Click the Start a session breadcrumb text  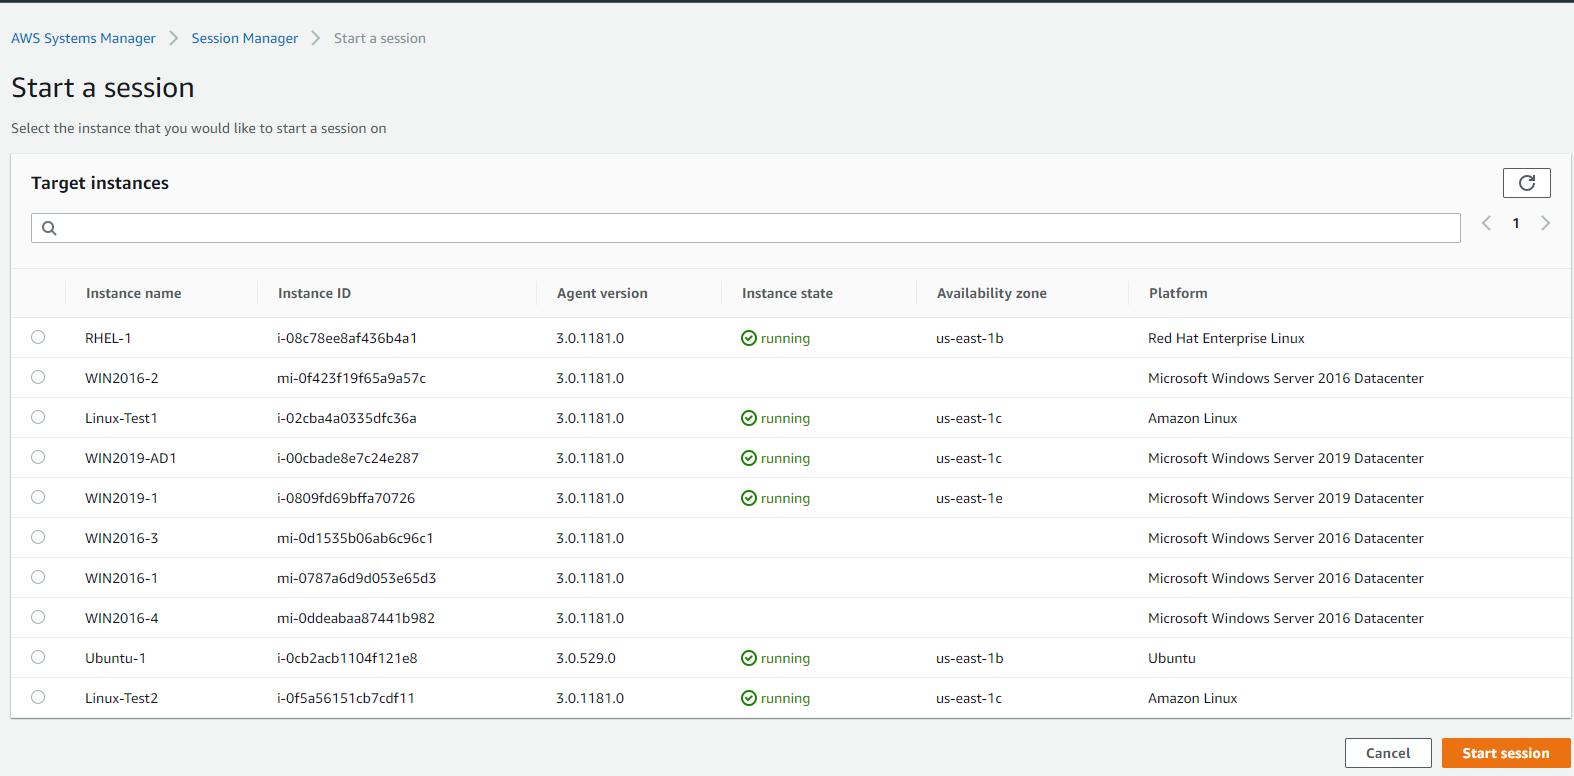tap(380, 38)
